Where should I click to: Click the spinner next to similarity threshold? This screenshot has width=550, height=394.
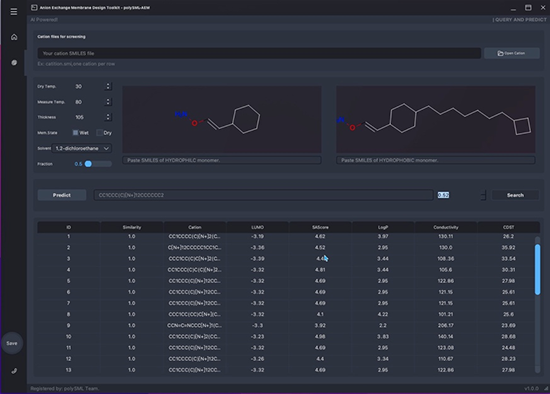pyautogui.click(x=483, y=195)
